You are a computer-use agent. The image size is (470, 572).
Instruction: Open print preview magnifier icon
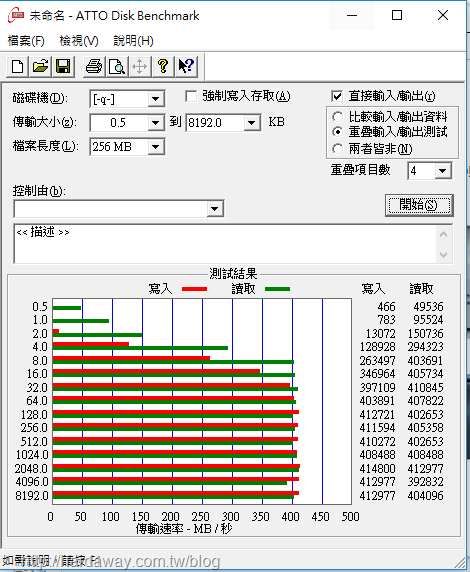tap(117, 67)
